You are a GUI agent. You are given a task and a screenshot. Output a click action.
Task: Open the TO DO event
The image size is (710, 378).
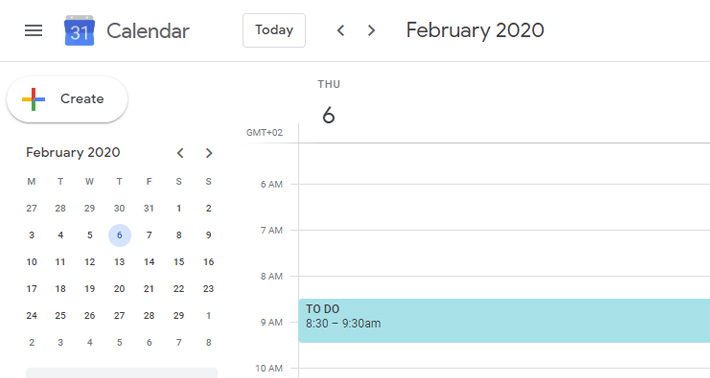(x=504, y=321)
